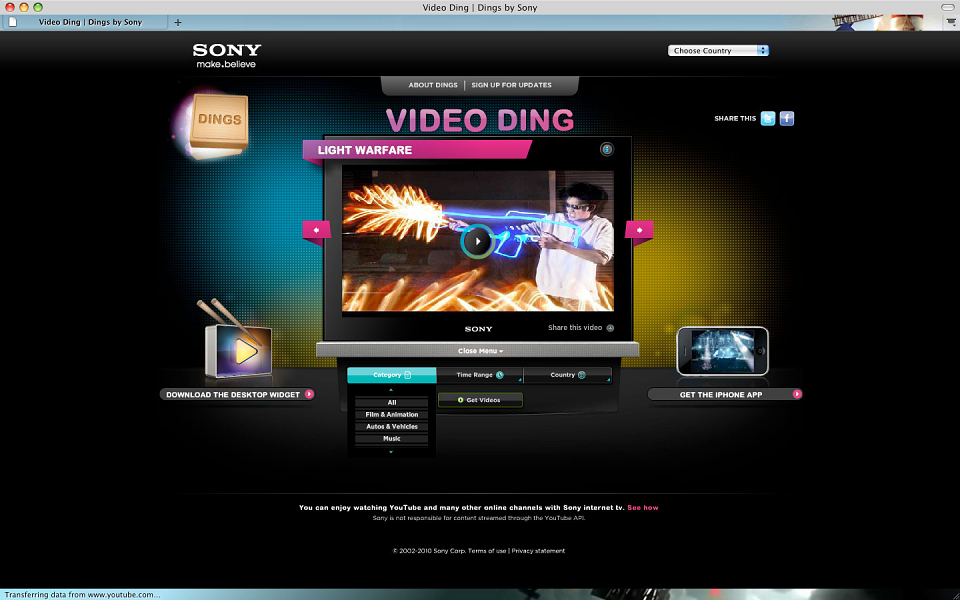The image size is (960, 600).
Task: Click the Get Videos button
Action: [x=480, y=400]
